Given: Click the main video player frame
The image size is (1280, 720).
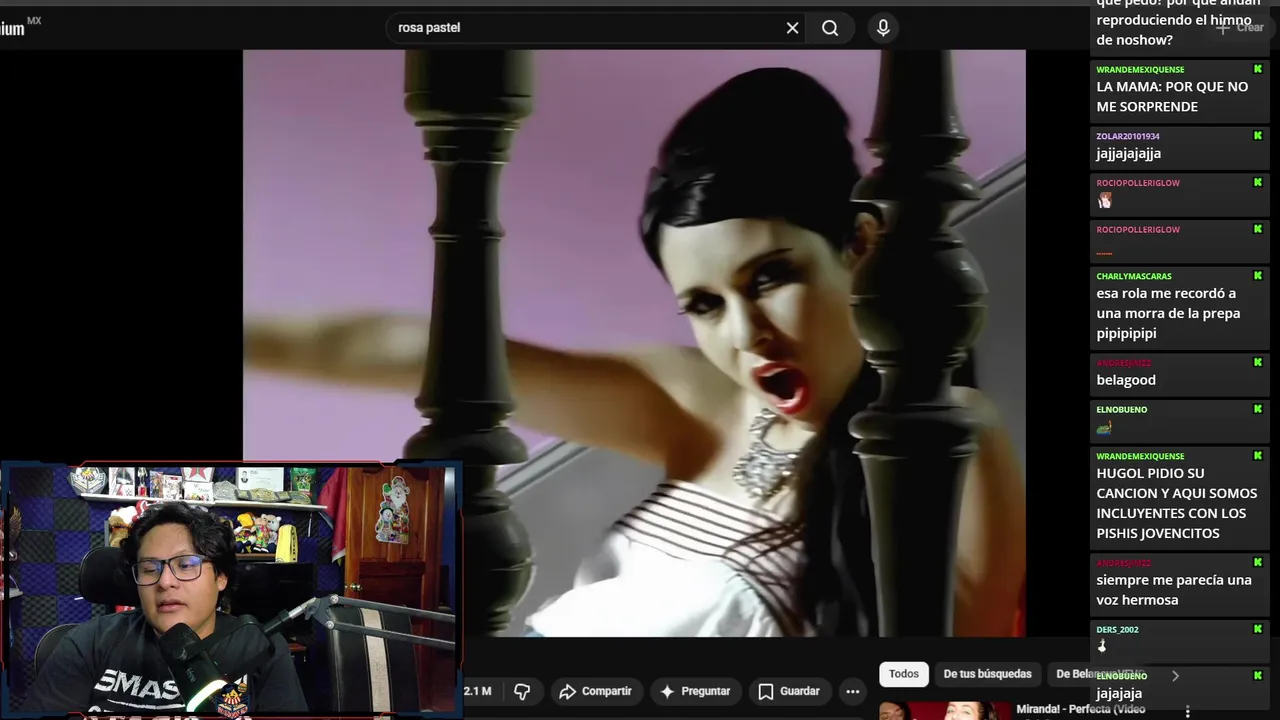Looking at the screenshot, I should click(x=634, y=343).
